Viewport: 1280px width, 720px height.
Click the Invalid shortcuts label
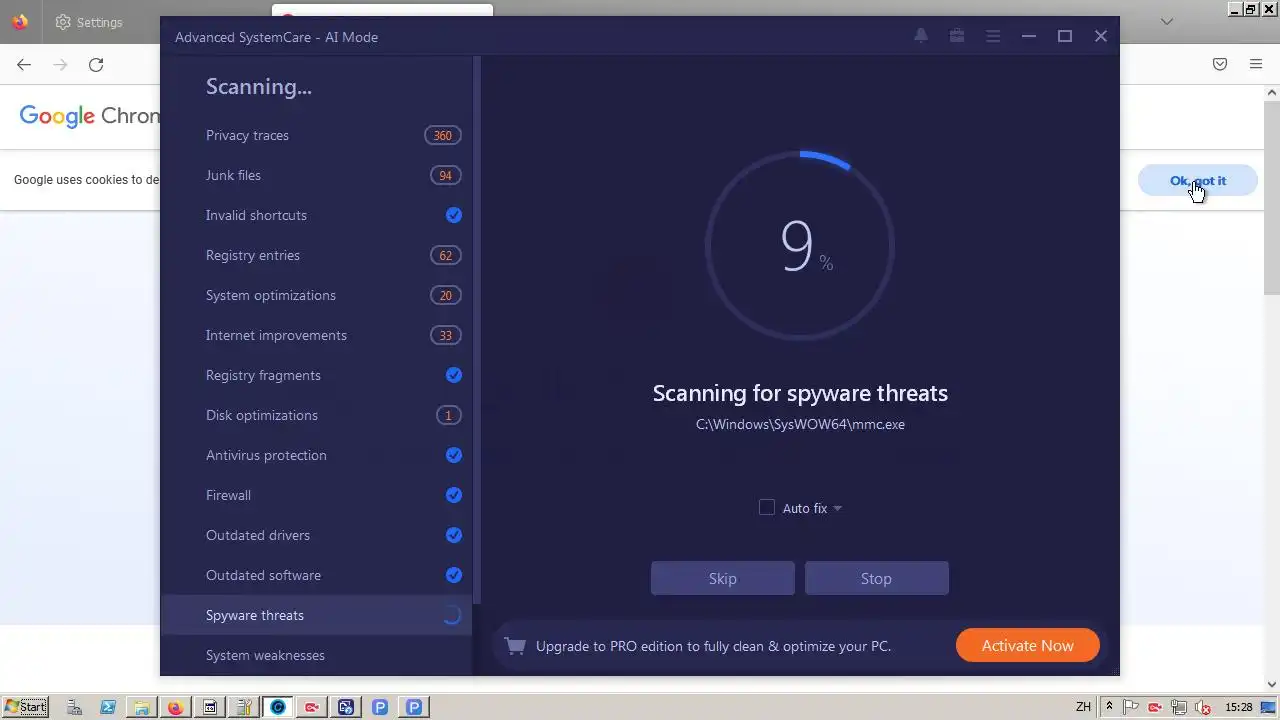pyautogui.click(x=256, y=215)
